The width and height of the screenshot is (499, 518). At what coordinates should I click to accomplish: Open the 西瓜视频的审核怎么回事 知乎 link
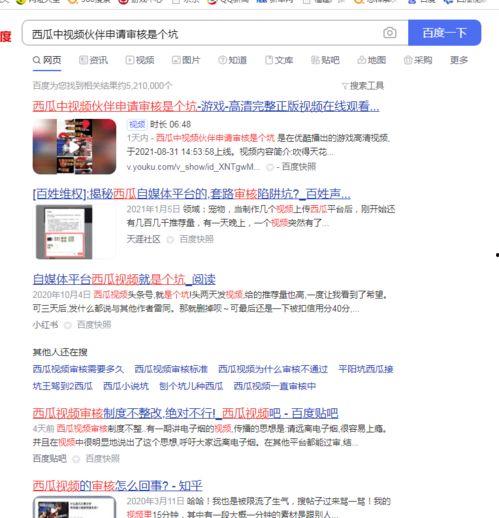[117, 486]
